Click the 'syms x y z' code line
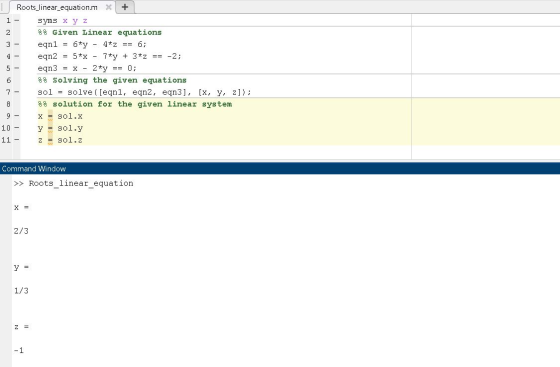This screenshot has width=560, height=367. 62,21
